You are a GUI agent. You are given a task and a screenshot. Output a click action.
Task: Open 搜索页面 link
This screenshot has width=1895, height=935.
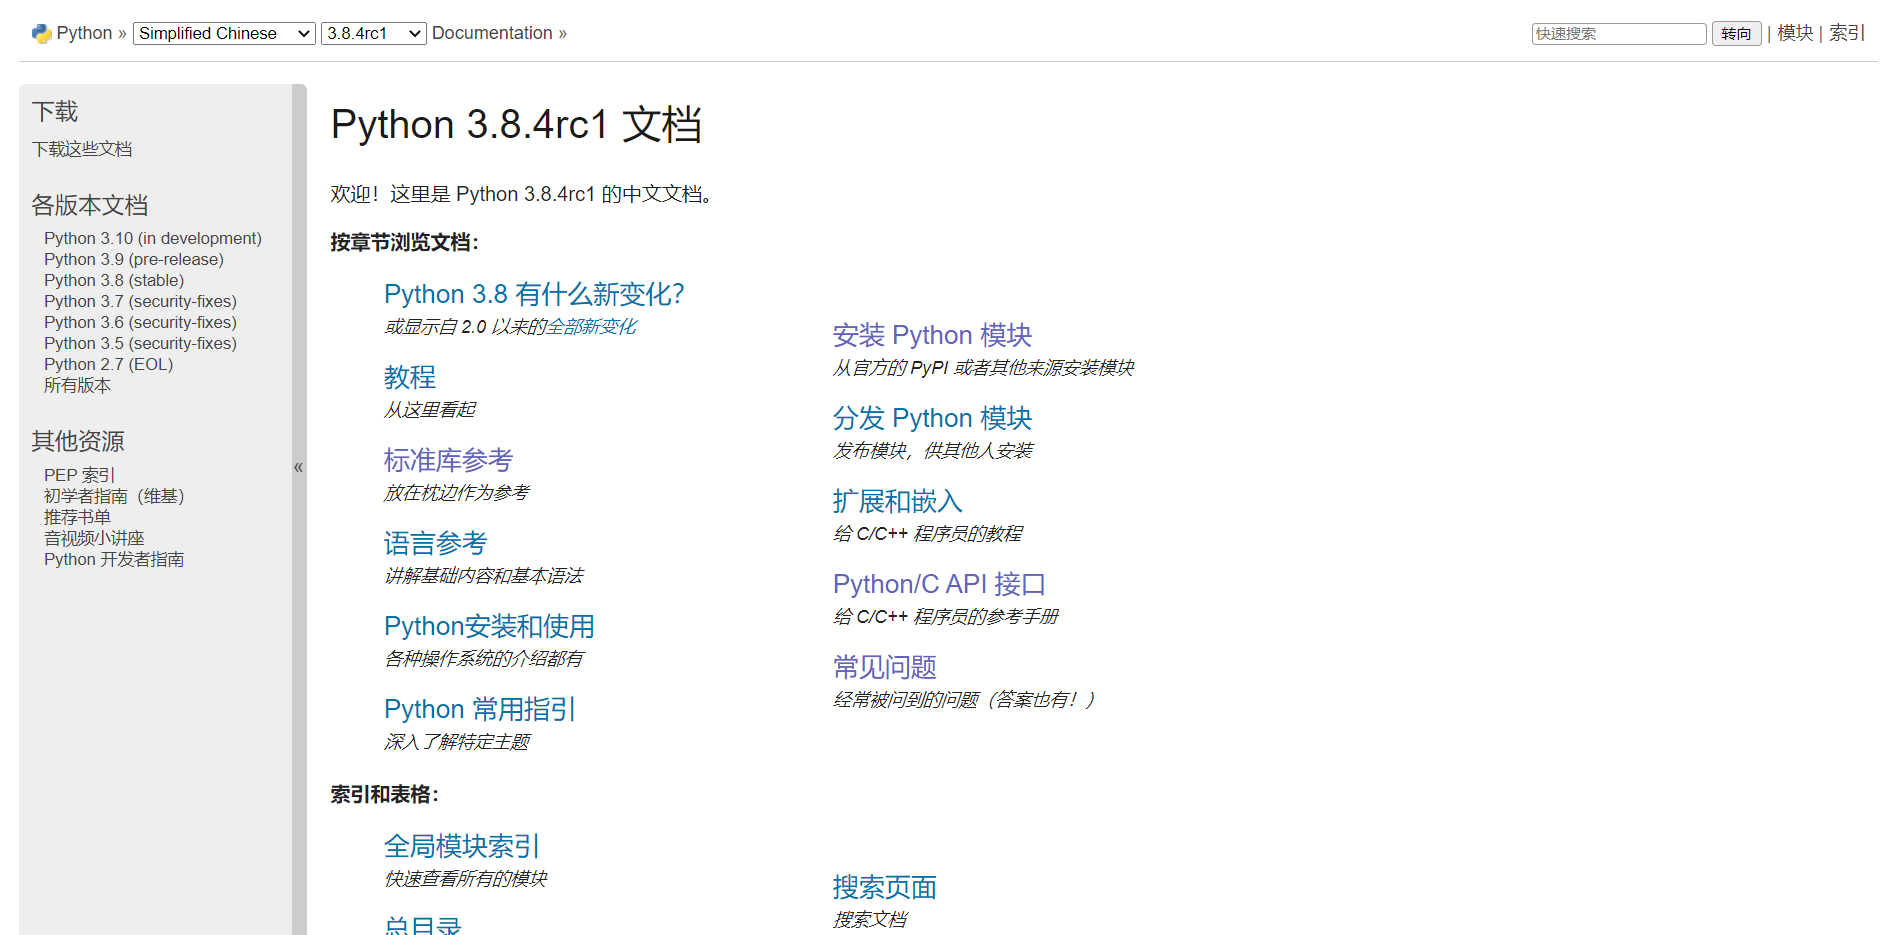(x=885, y=887)
